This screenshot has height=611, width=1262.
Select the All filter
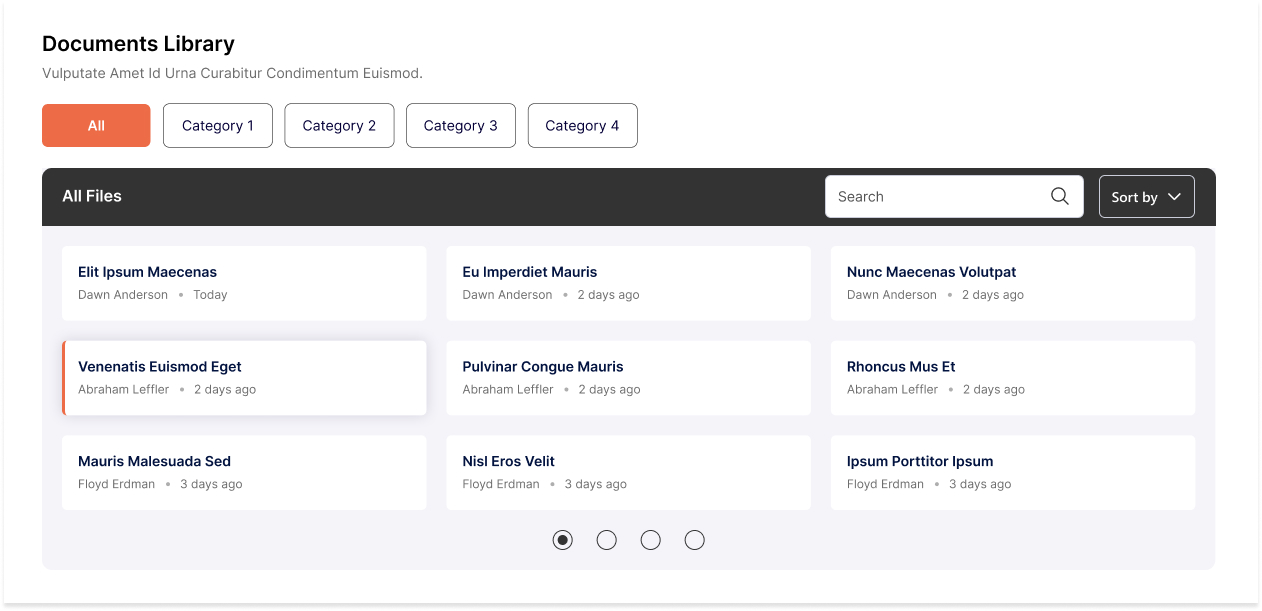[x=96, y=125]
